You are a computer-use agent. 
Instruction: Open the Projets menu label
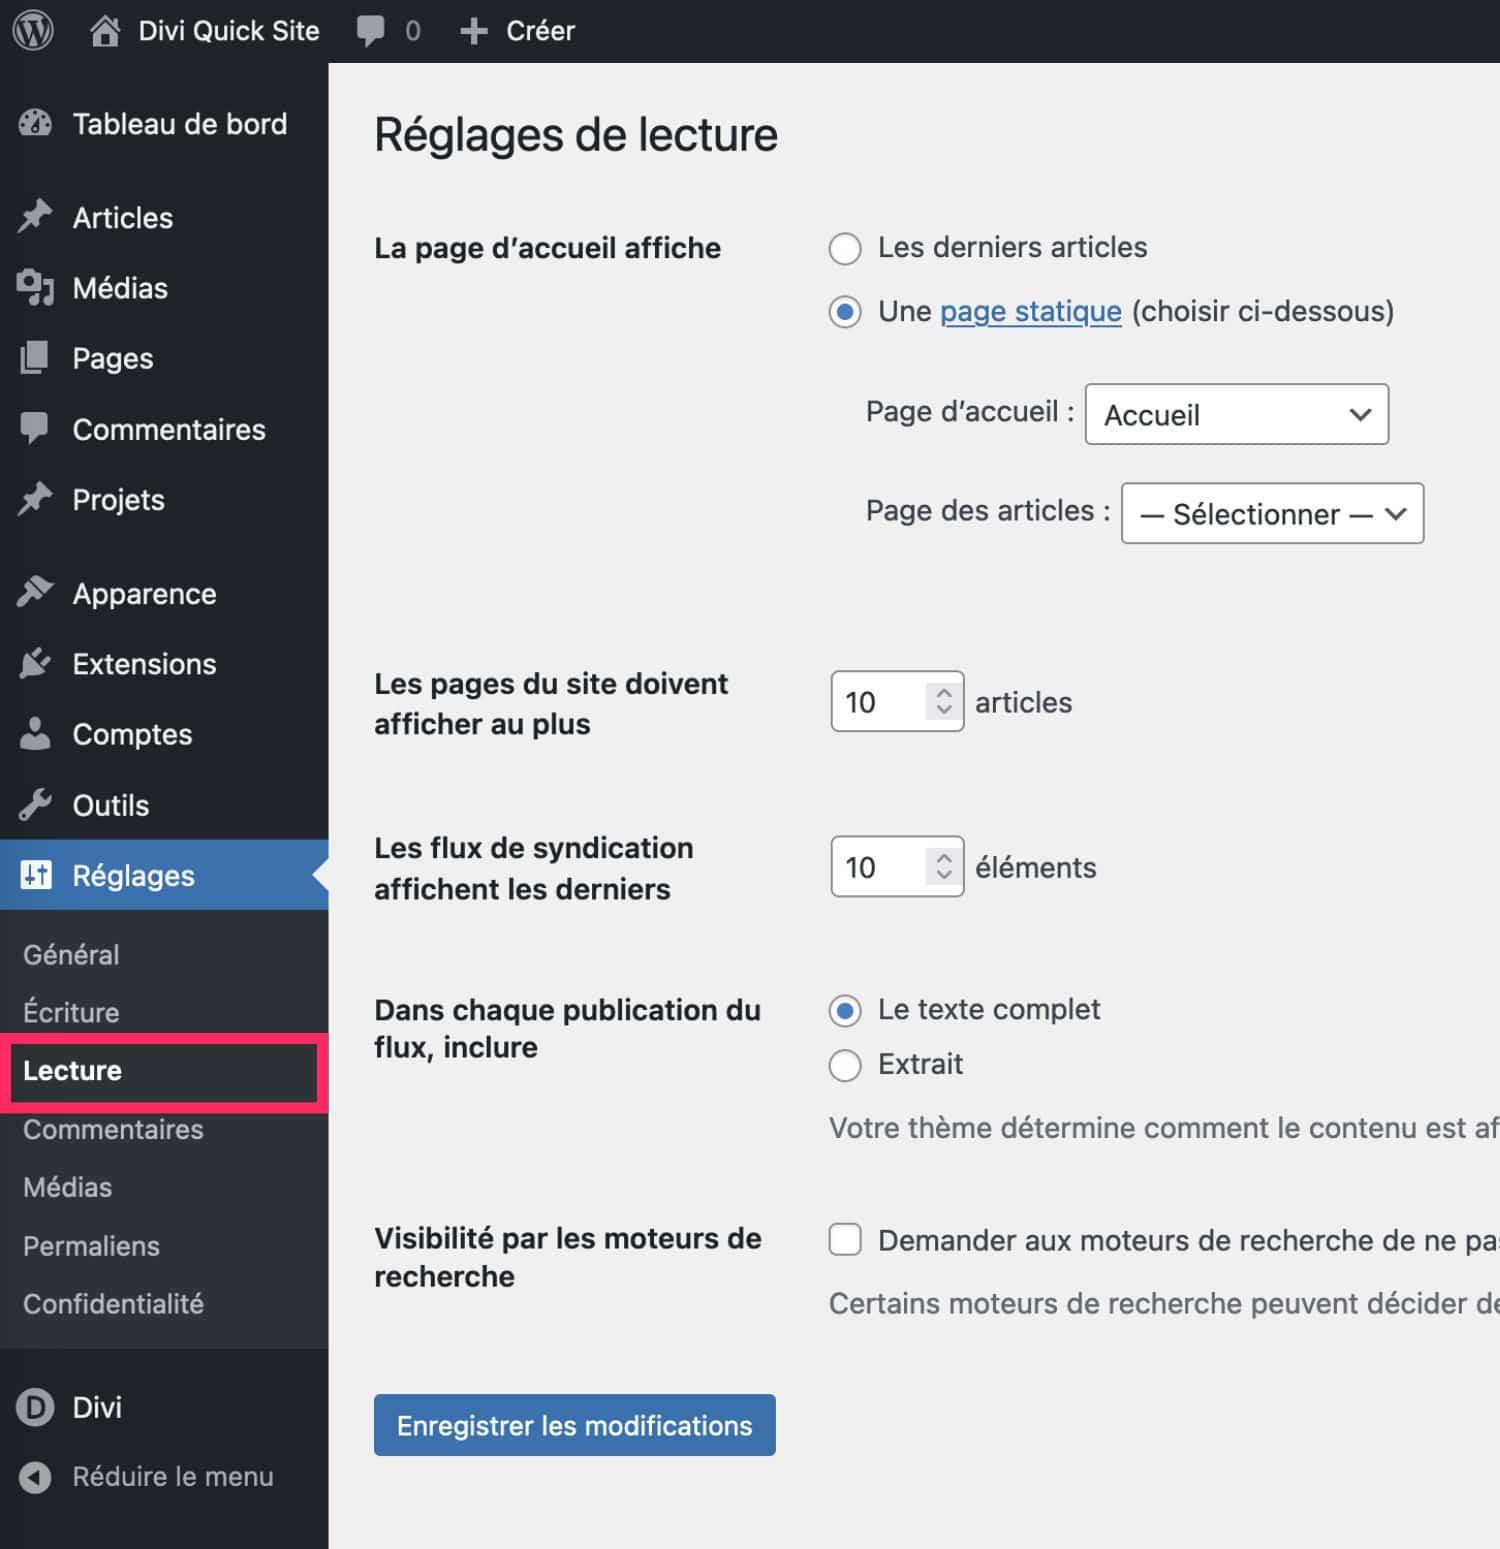pyautogui.click(x=119, y=500)
